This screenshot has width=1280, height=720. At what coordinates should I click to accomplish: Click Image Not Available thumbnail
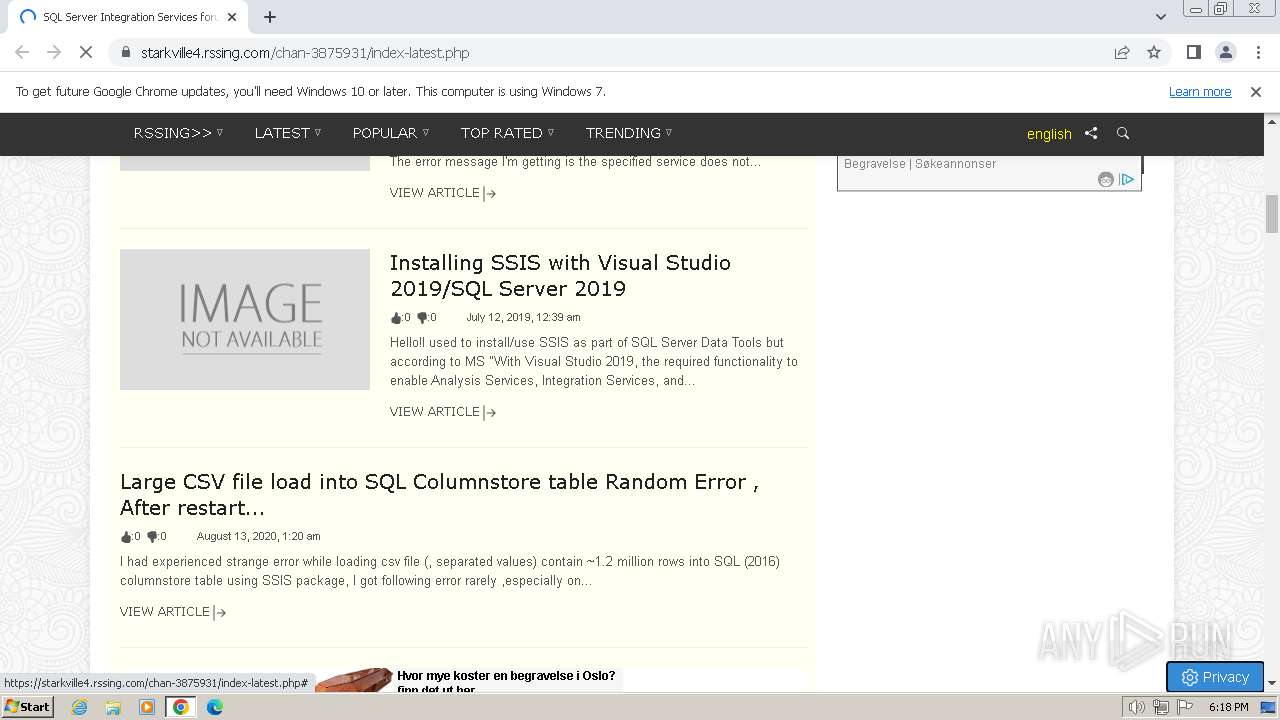tap(245, 319)
